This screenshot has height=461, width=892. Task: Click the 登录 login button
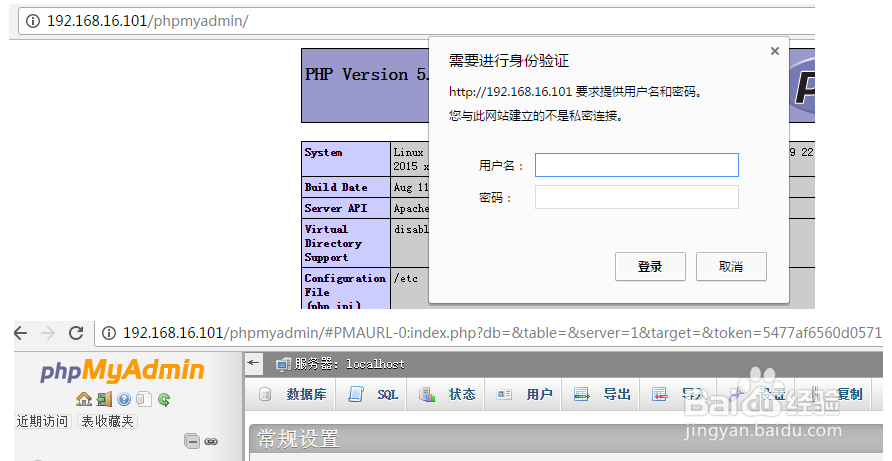650,266
